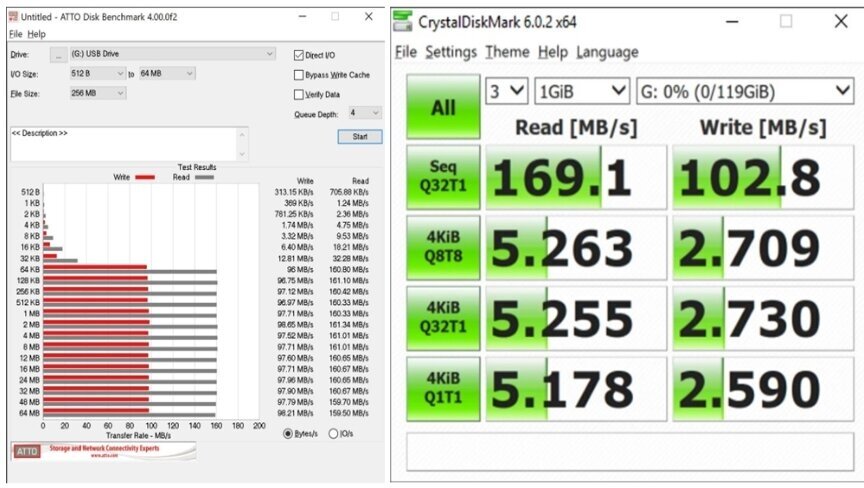
Task: Click the Read [MB/s] column header
Action: tap(576, 128)
